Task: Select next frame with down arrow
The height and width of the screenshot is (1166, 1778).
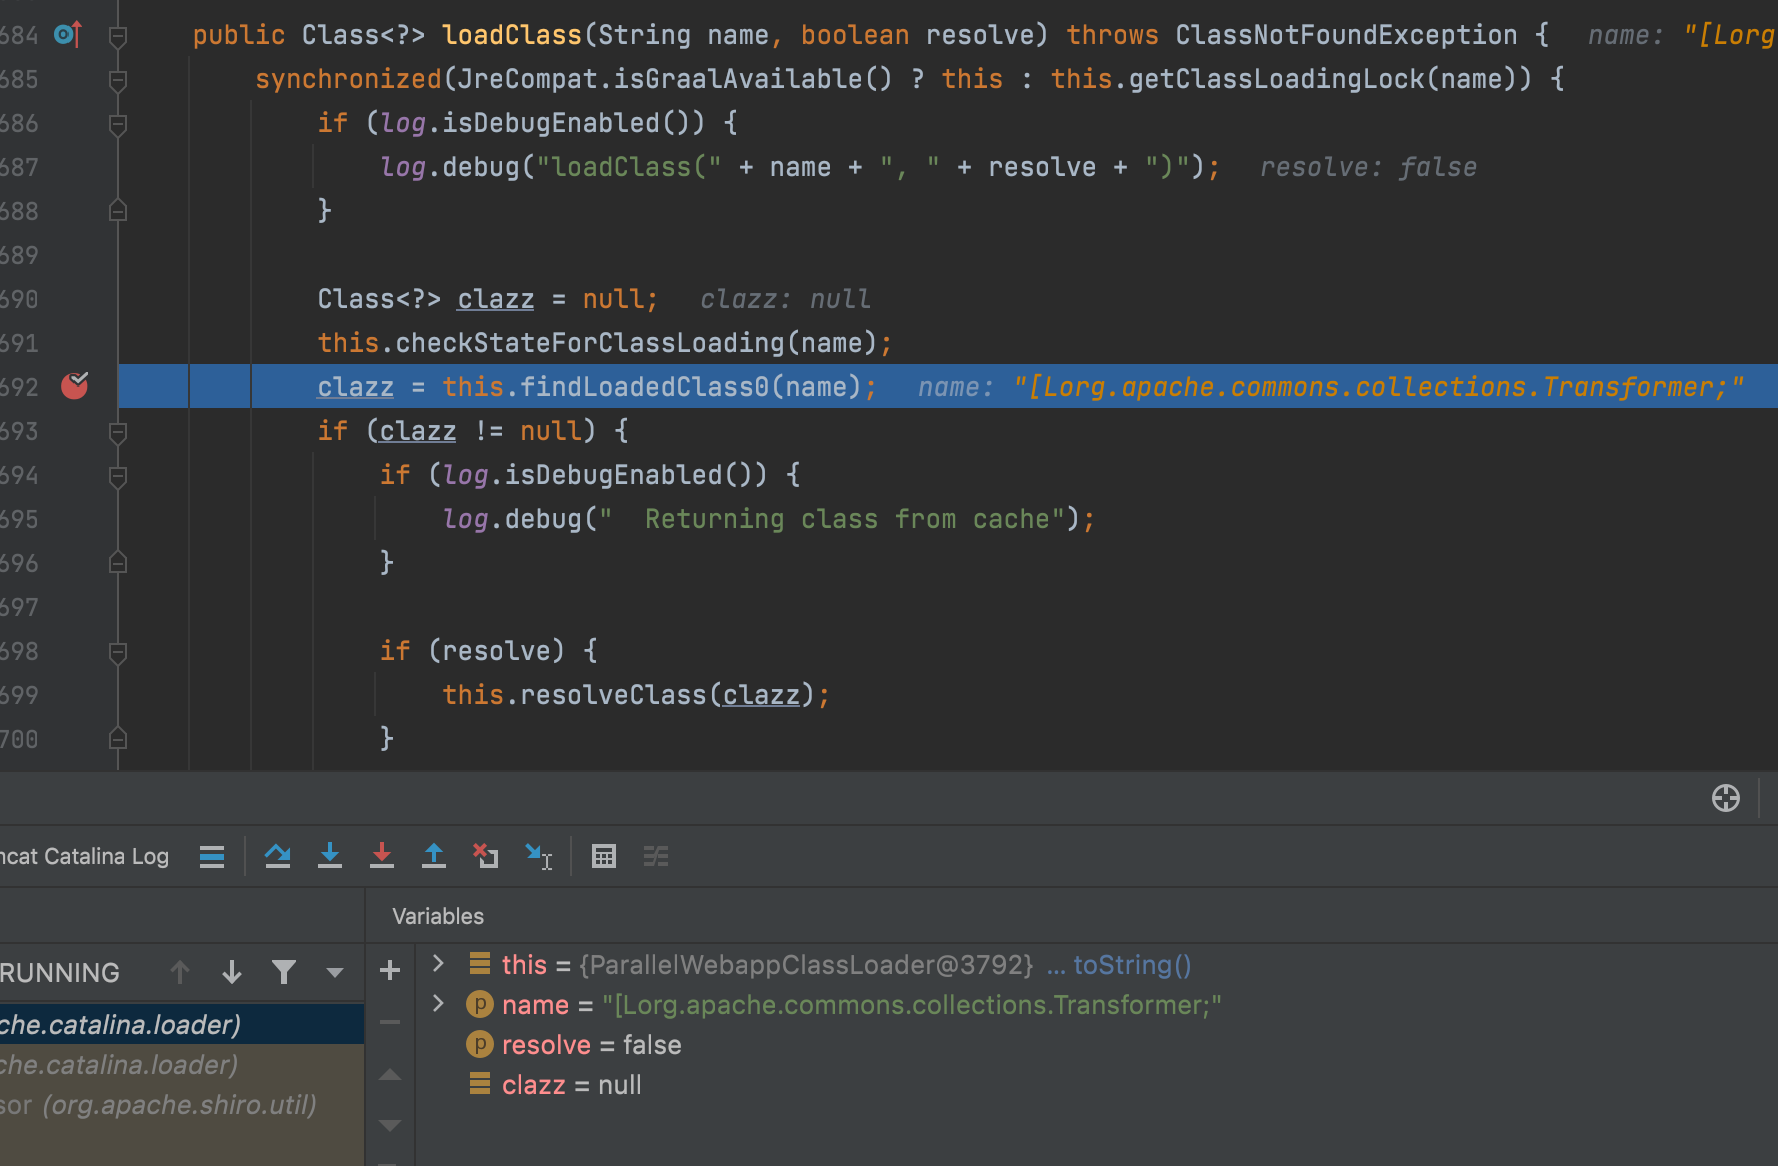Action: click(x=232, y=972)
